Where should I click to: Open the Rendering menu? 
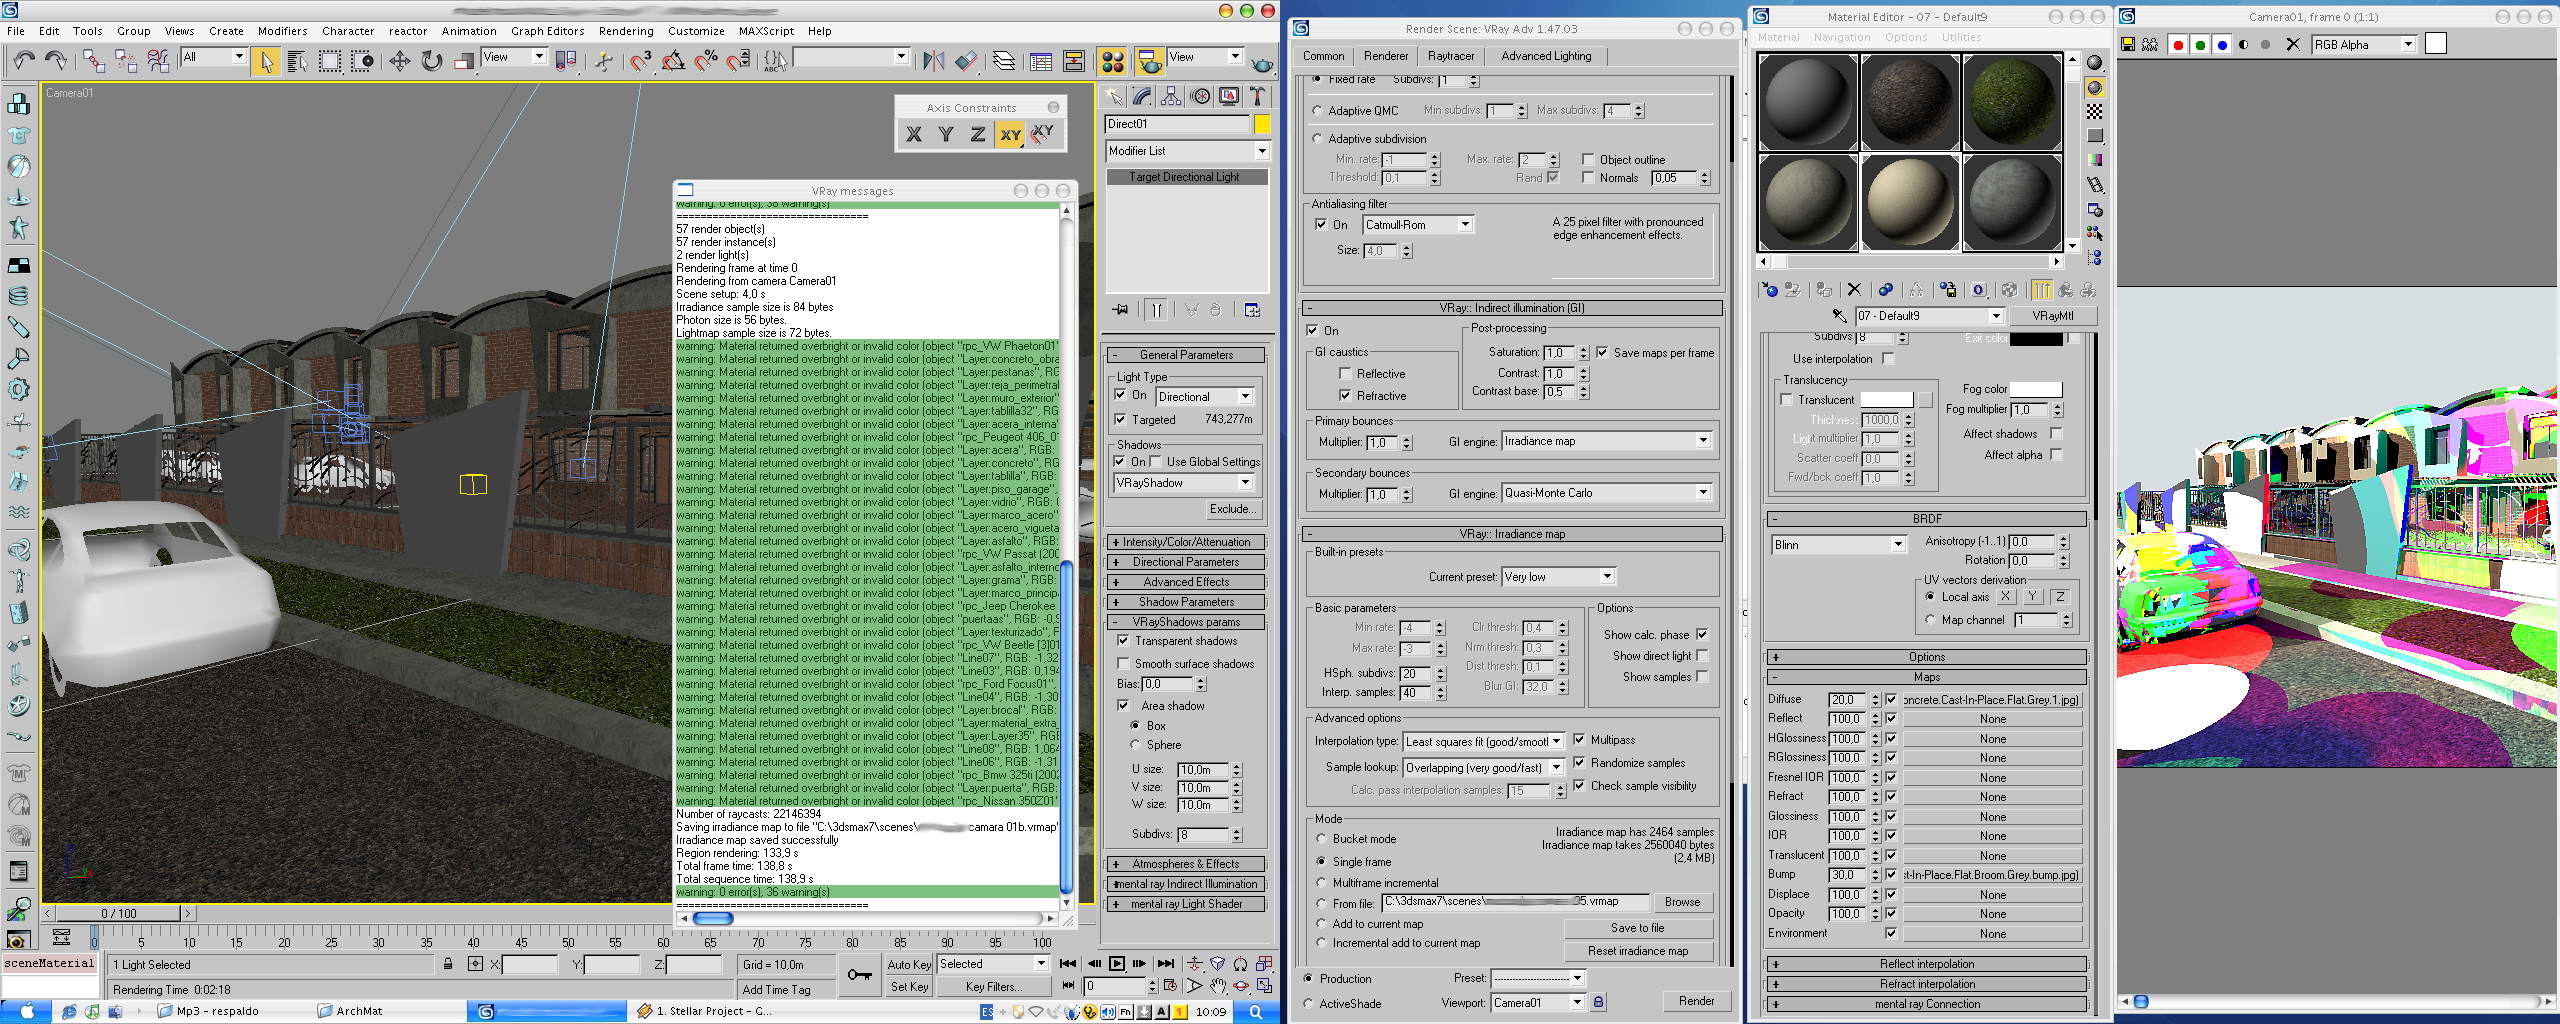click(626, 31)
